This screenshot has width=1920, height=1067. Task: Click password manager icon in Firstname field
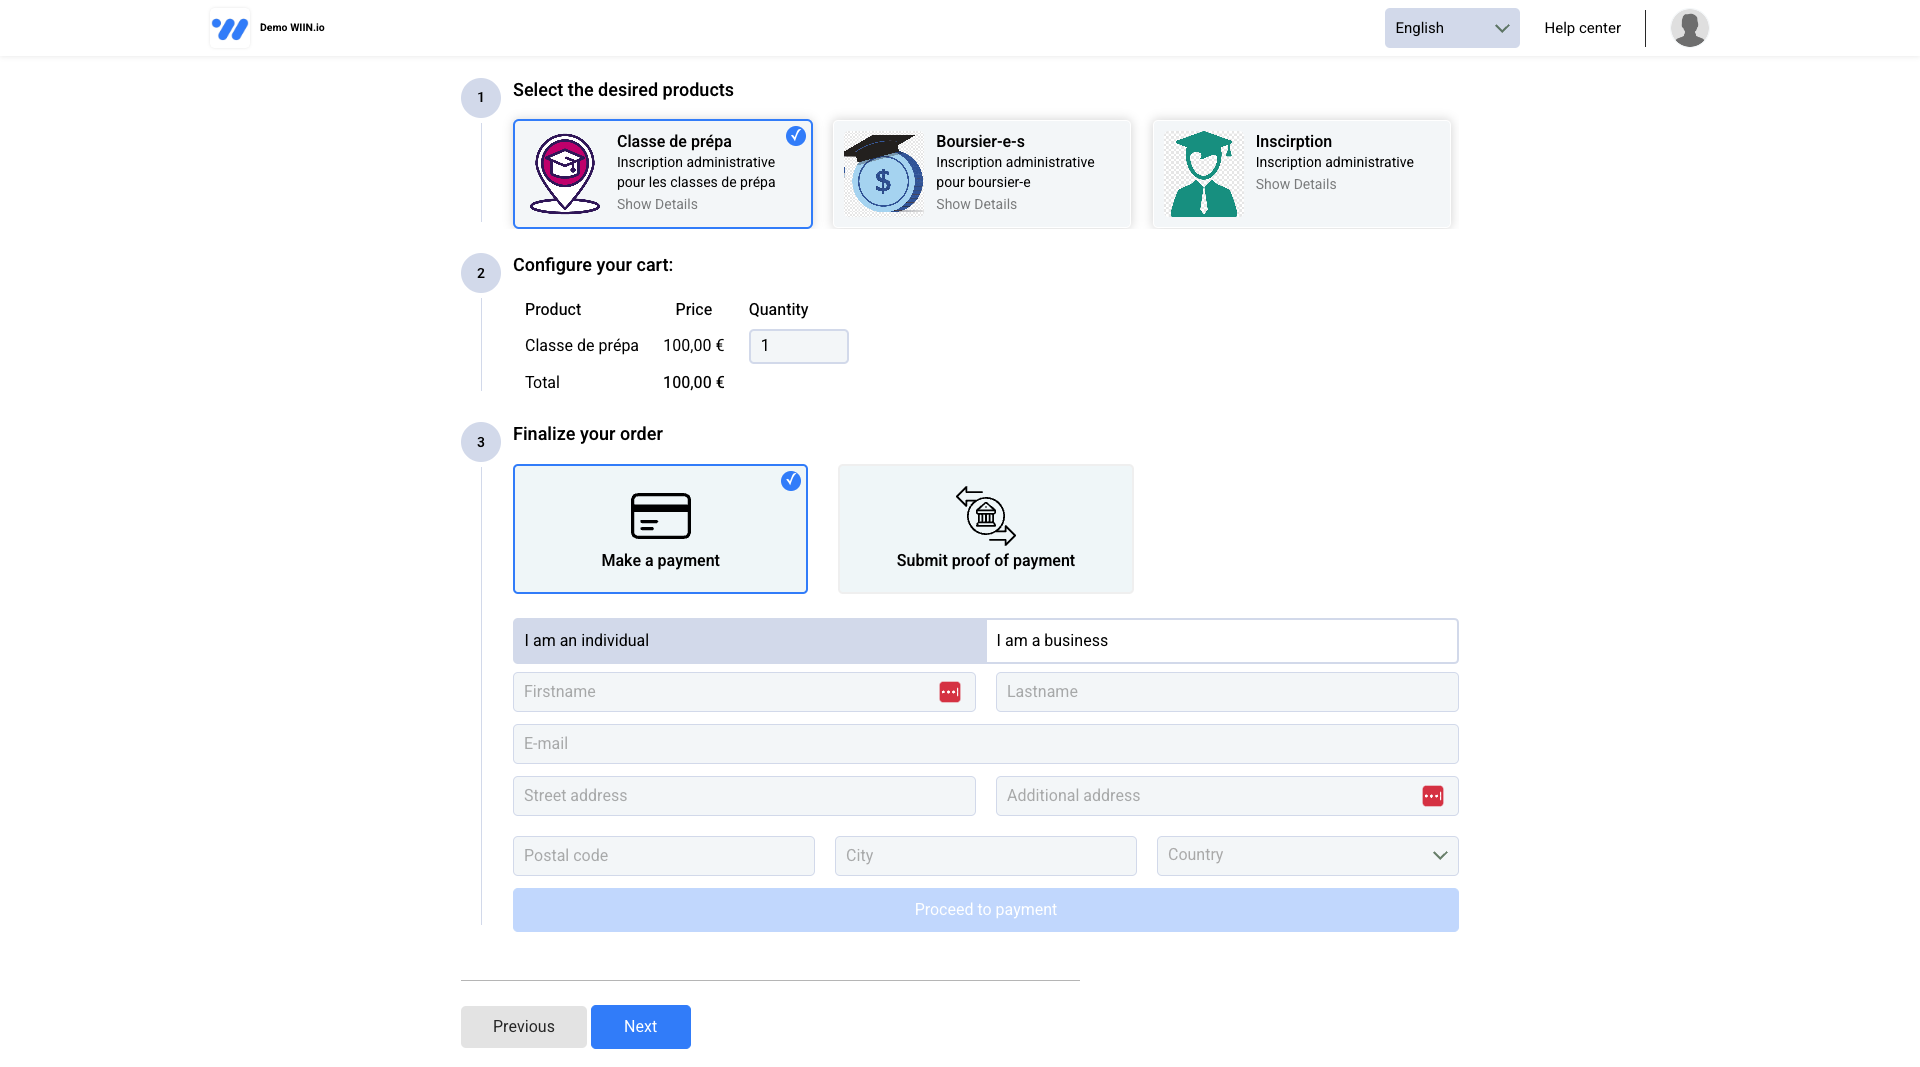click(x=949, y=692)
